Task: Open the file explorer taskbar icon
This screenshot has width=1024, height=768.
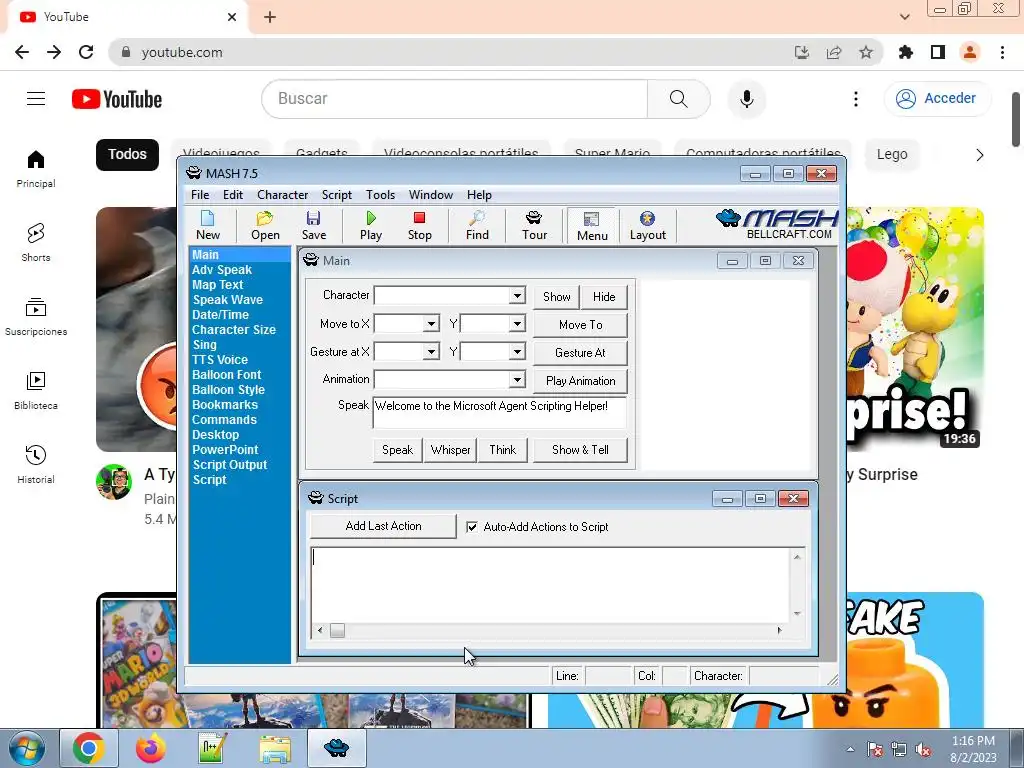Action: point(275,748)
